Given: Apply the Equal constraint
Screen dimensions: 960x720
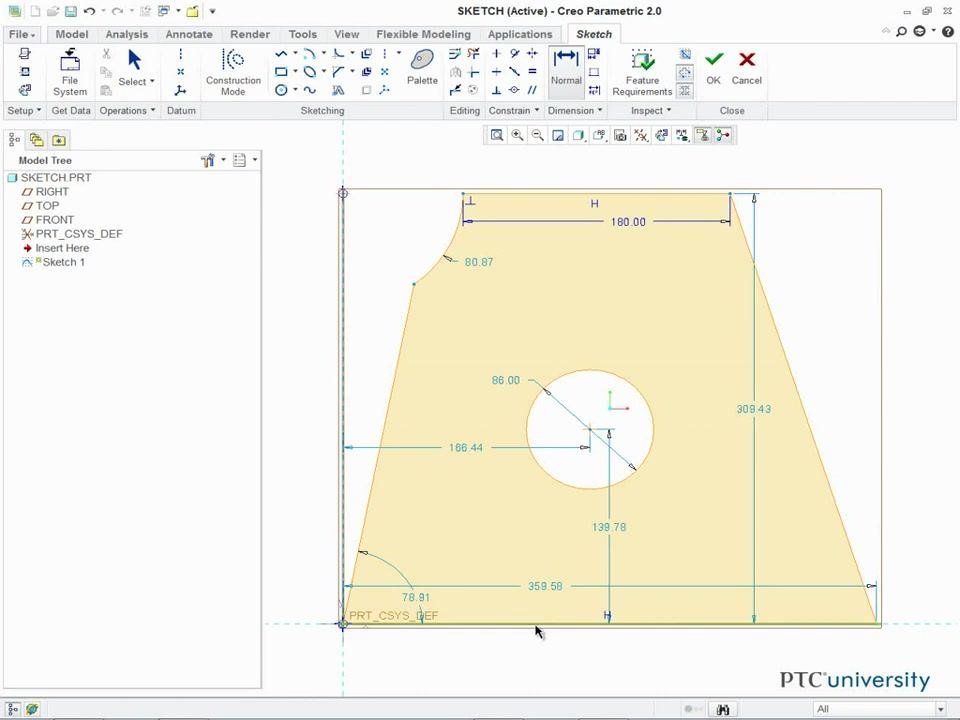Looking at the screenshot, I should (x=532, y=72).
